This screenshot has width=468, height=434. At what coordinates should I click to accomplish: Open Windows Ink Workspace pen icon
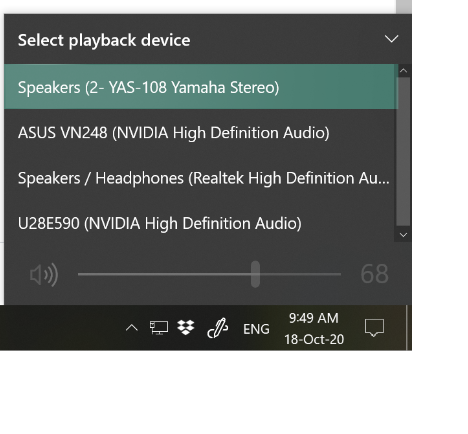218,328
